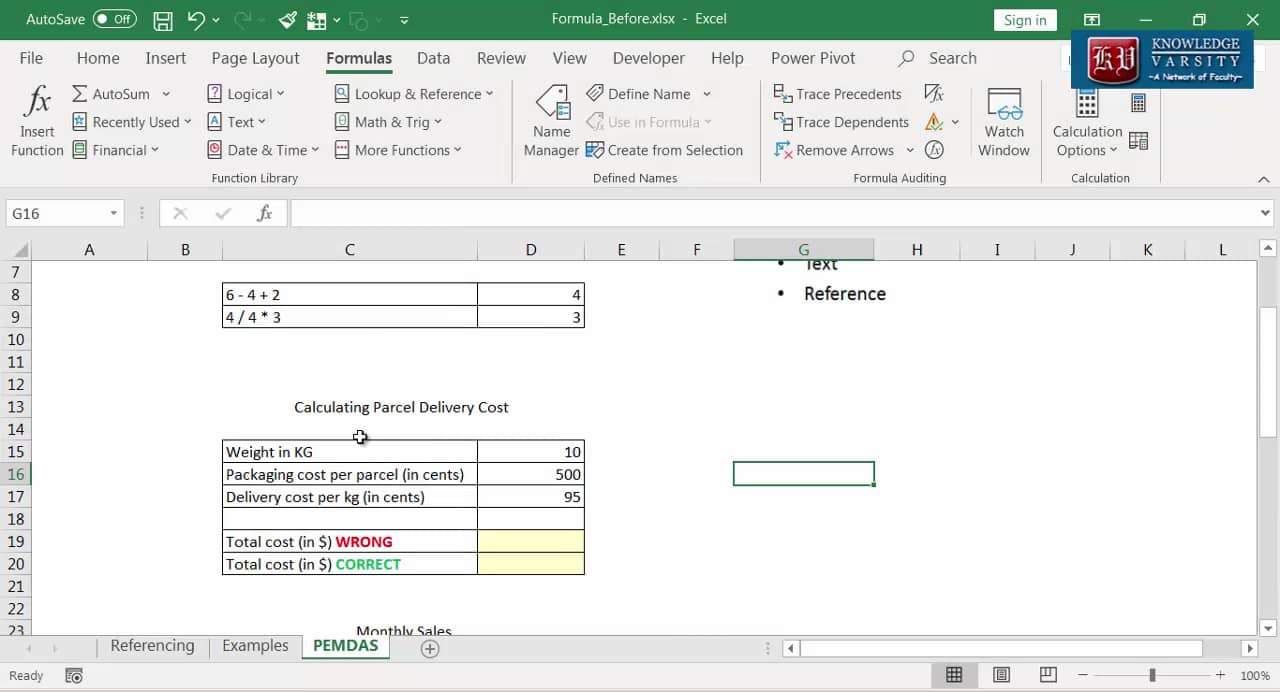Open the Calculation Options dropdown

coord(1087,141)
